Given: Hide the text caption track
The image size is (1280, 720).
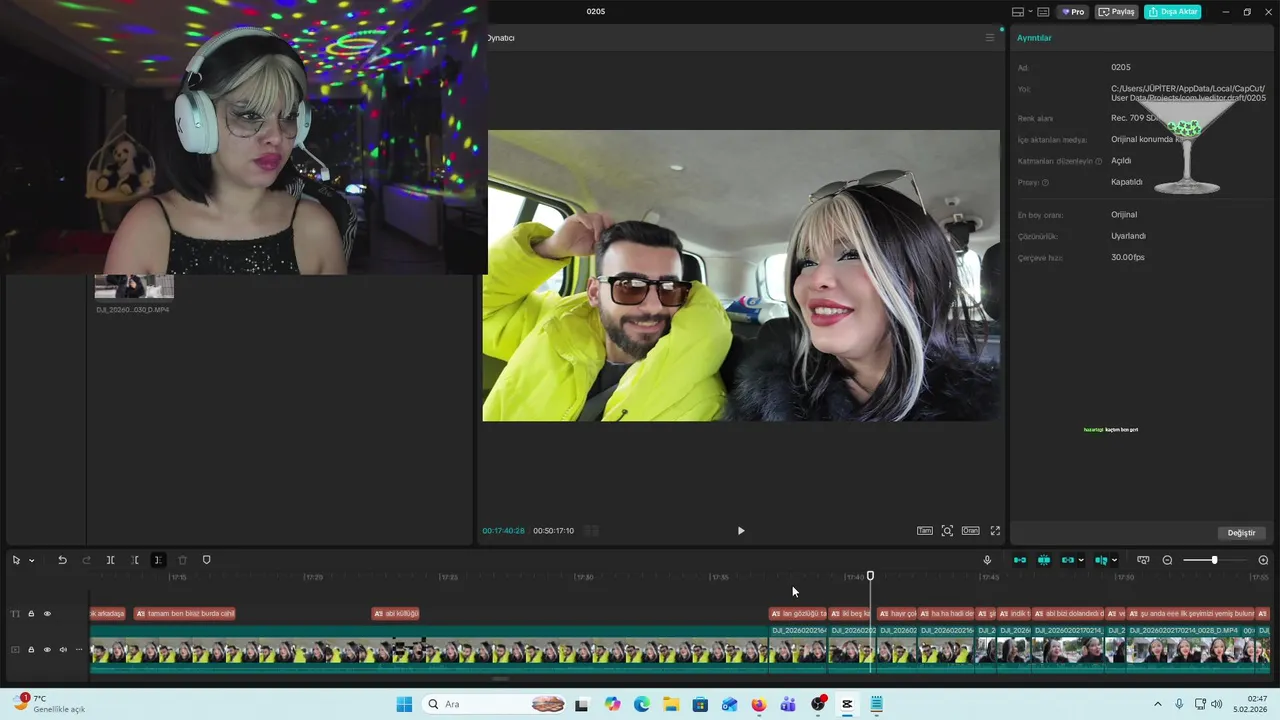Looking at the screenshot, I should click(47, 614).
